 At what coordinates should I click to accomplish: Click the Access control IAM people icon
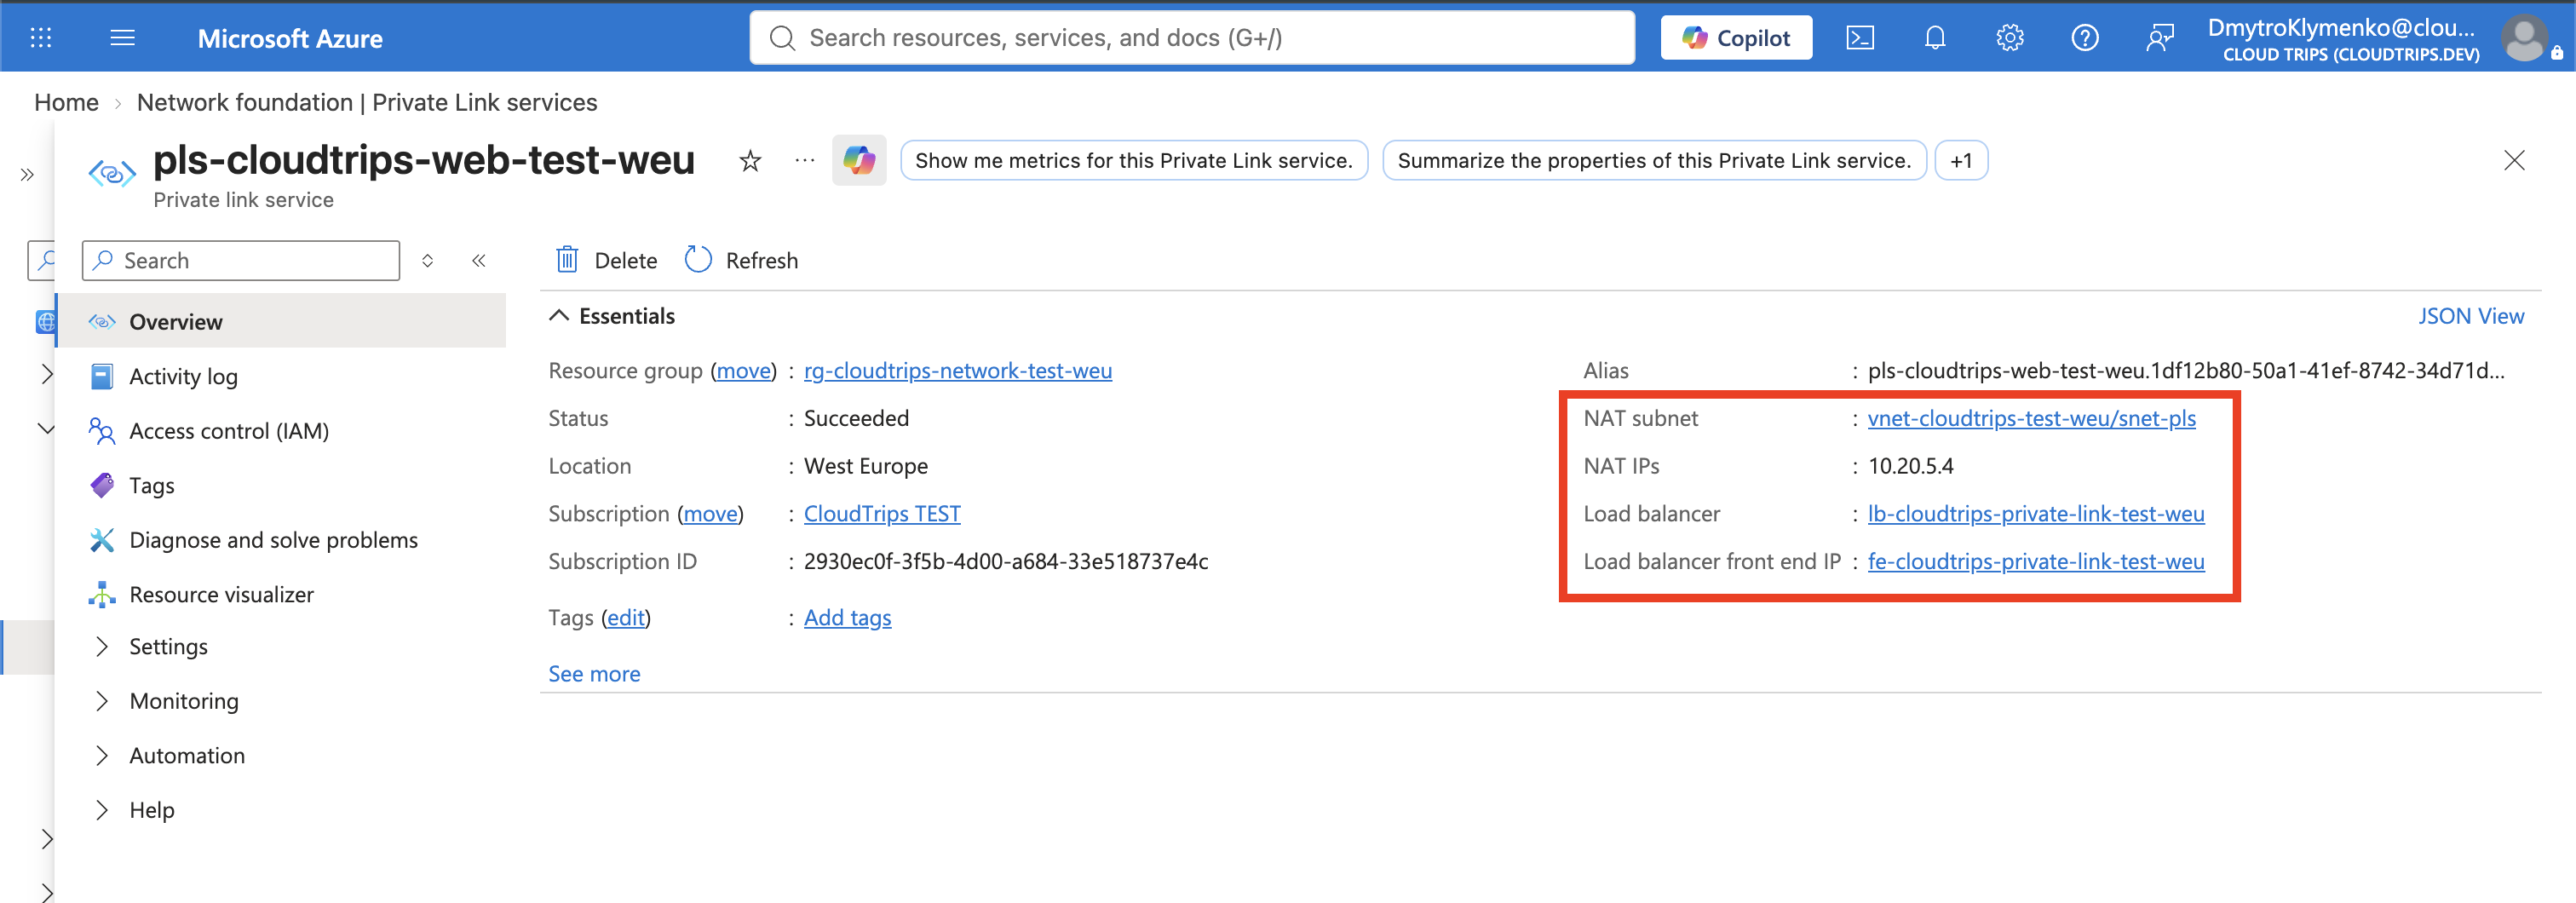click(x=102, y=431)
